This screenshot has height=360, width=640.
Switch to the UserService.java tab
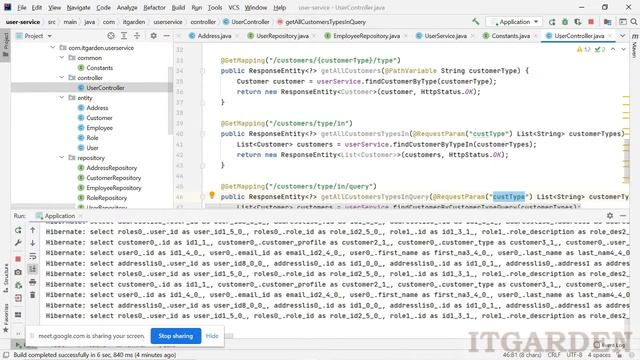click(445, 36)
